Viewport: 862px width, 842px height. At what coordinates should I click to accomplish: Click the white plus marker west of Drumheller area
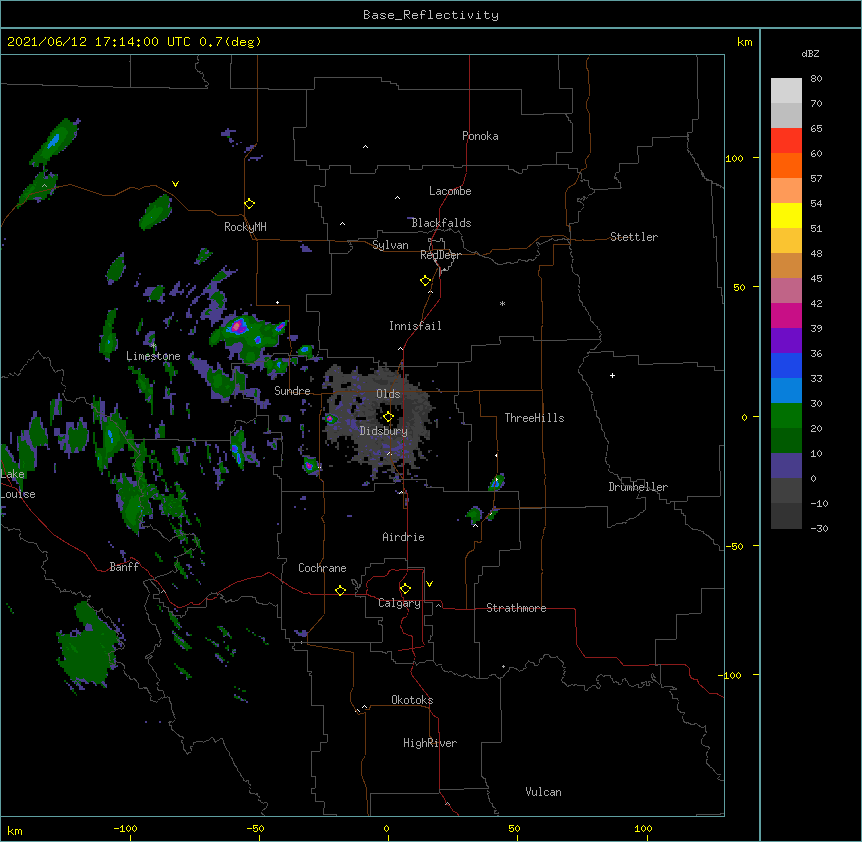point(612,375)
